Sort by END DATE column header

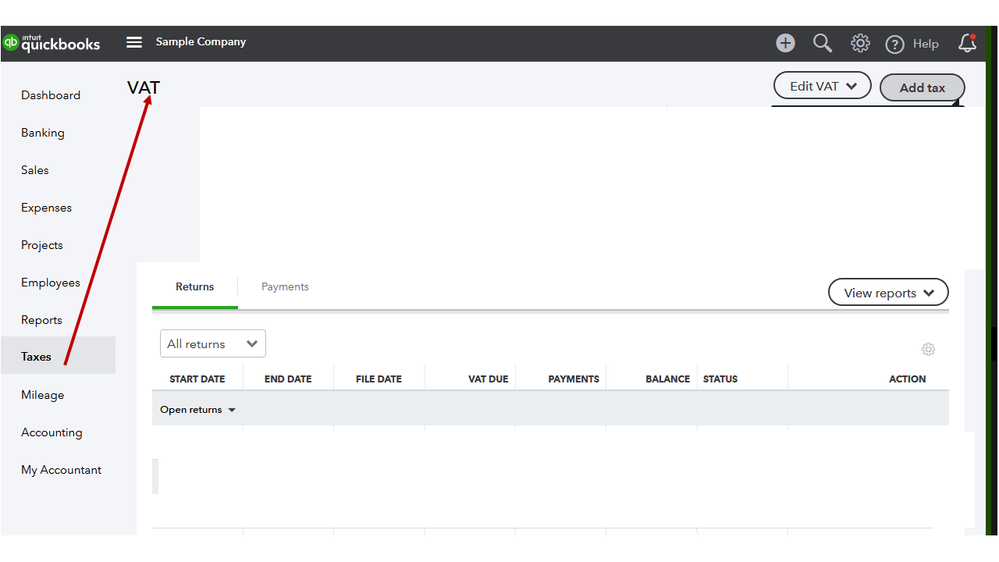pyautogui.click(x=288, y=378)
